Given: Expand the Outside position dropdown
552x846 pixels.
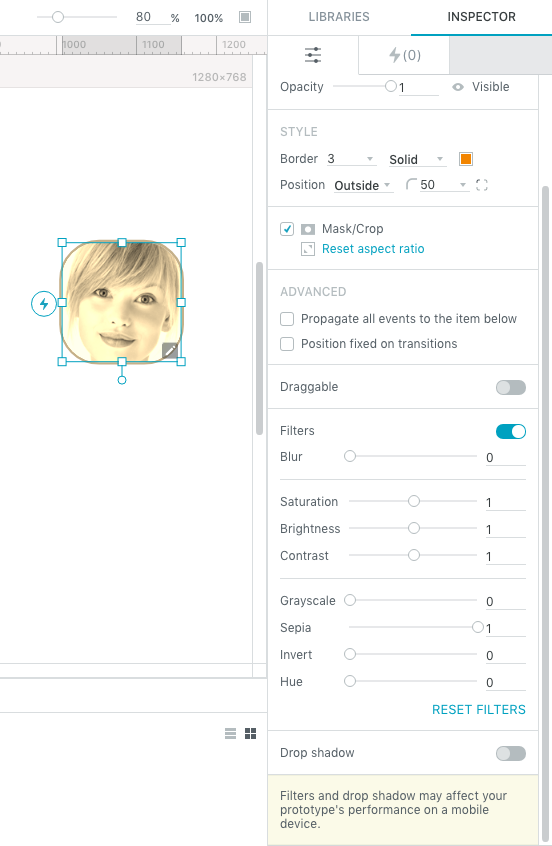Looking at the screenshot, I should pos(363,185).
